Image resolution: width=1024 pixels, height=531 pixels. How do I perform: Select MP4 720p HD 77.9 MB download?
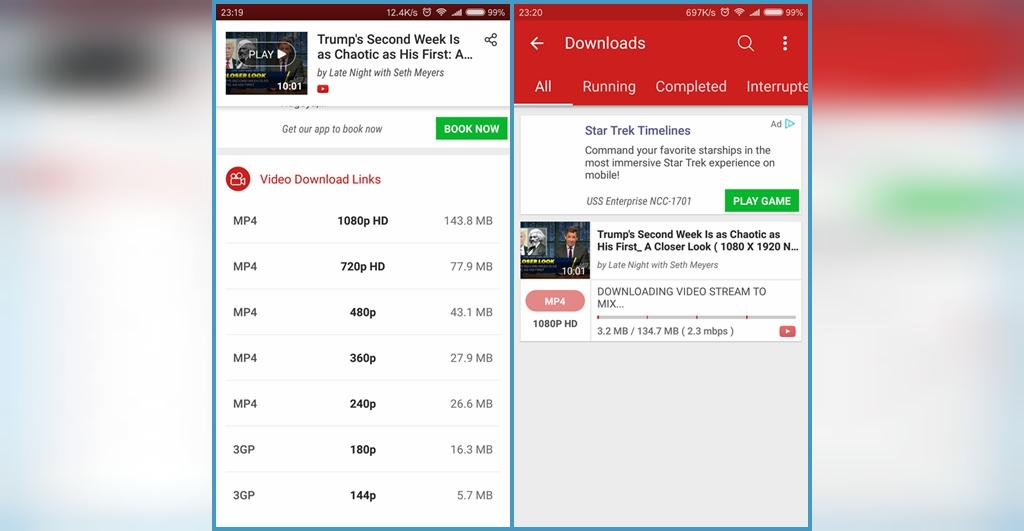coord(362,266)
